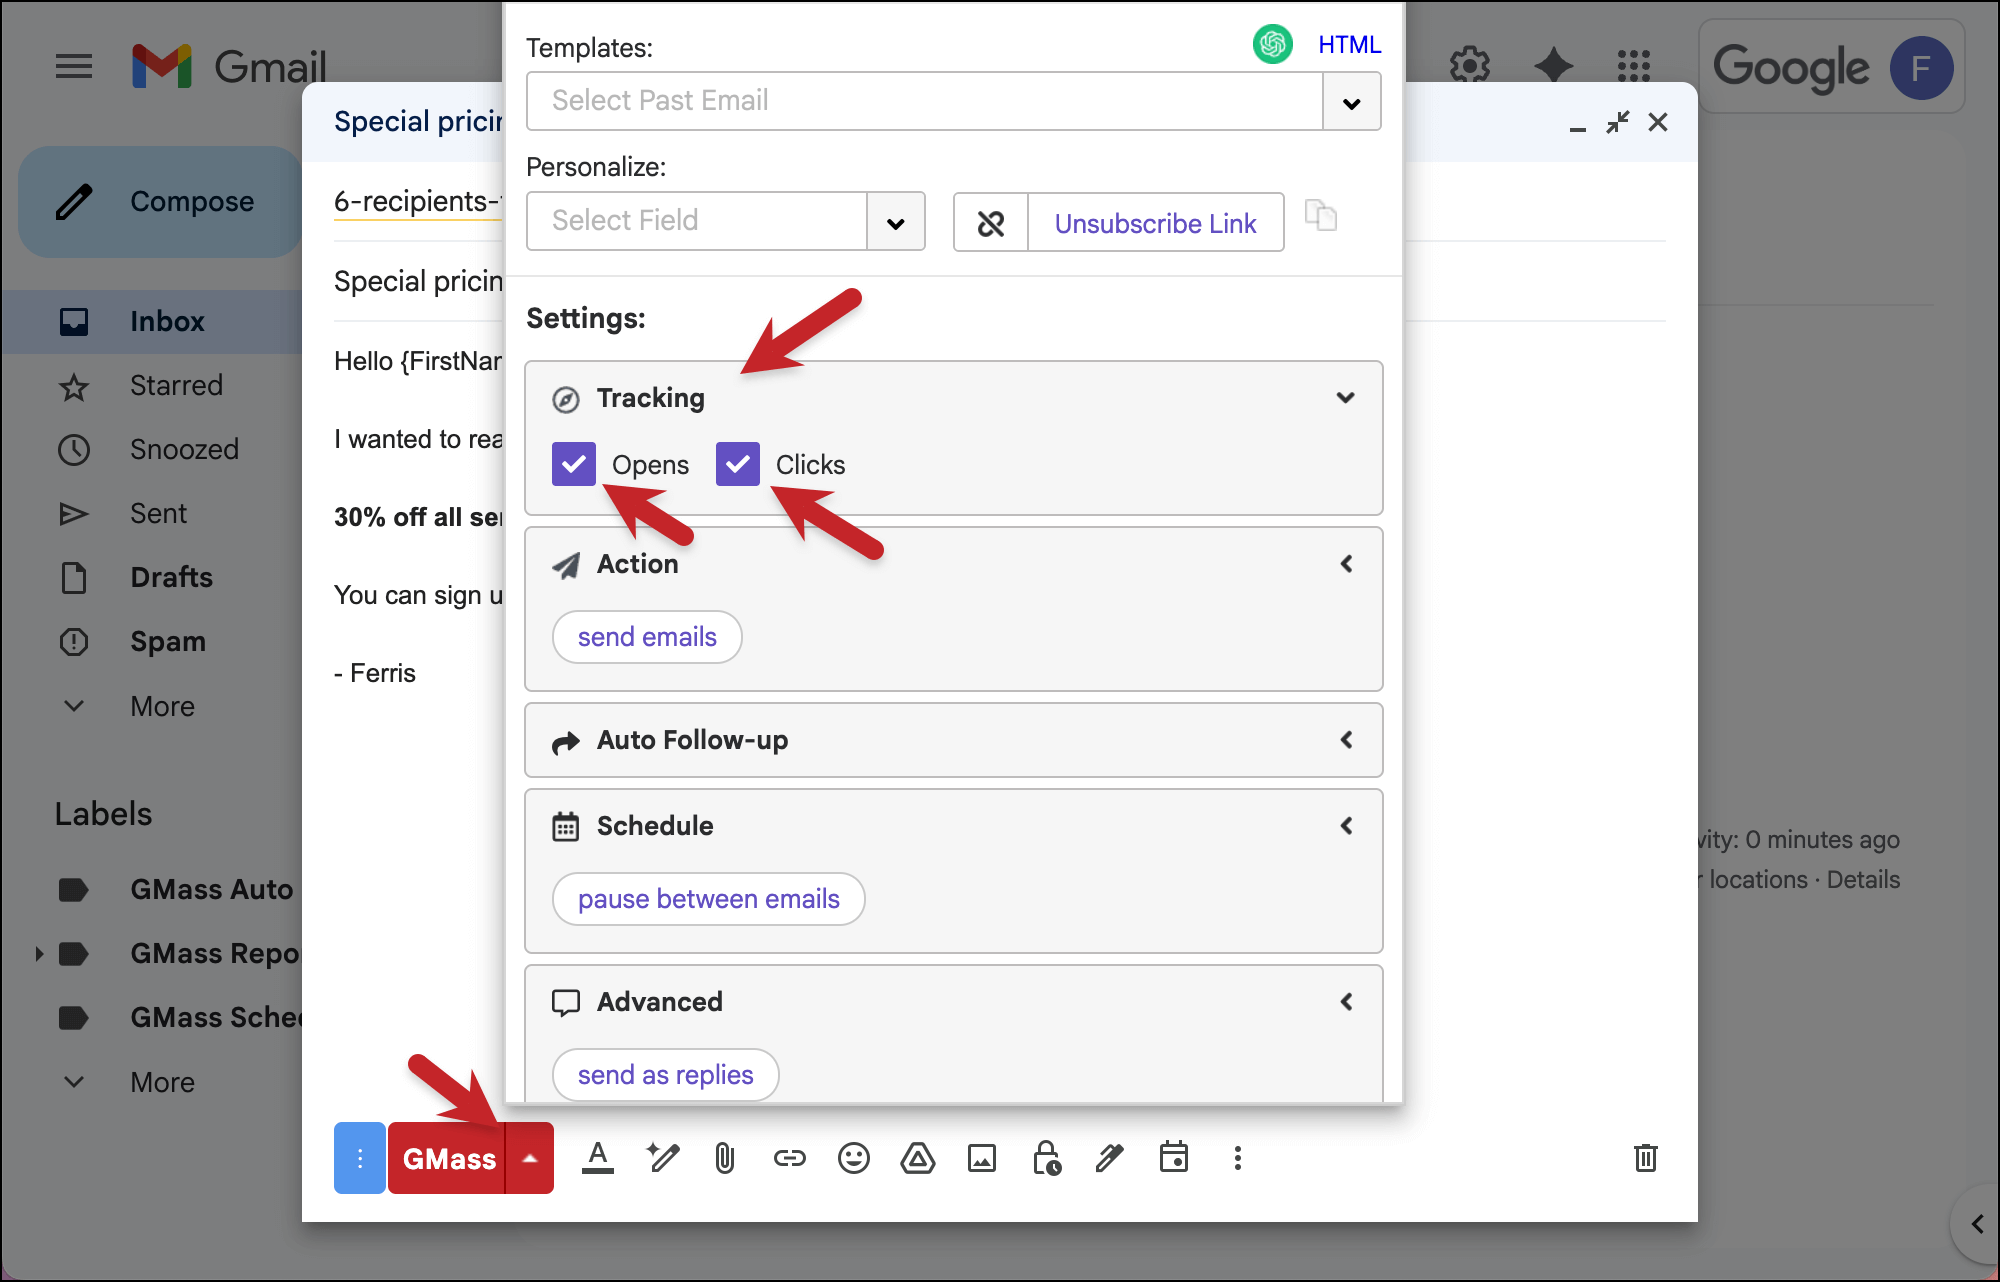Image resolution: width=2000 pixels, height=1282 pixels.
Task: Uncheck the Opens tracking checkbox
Action: [x=574, y=464]
